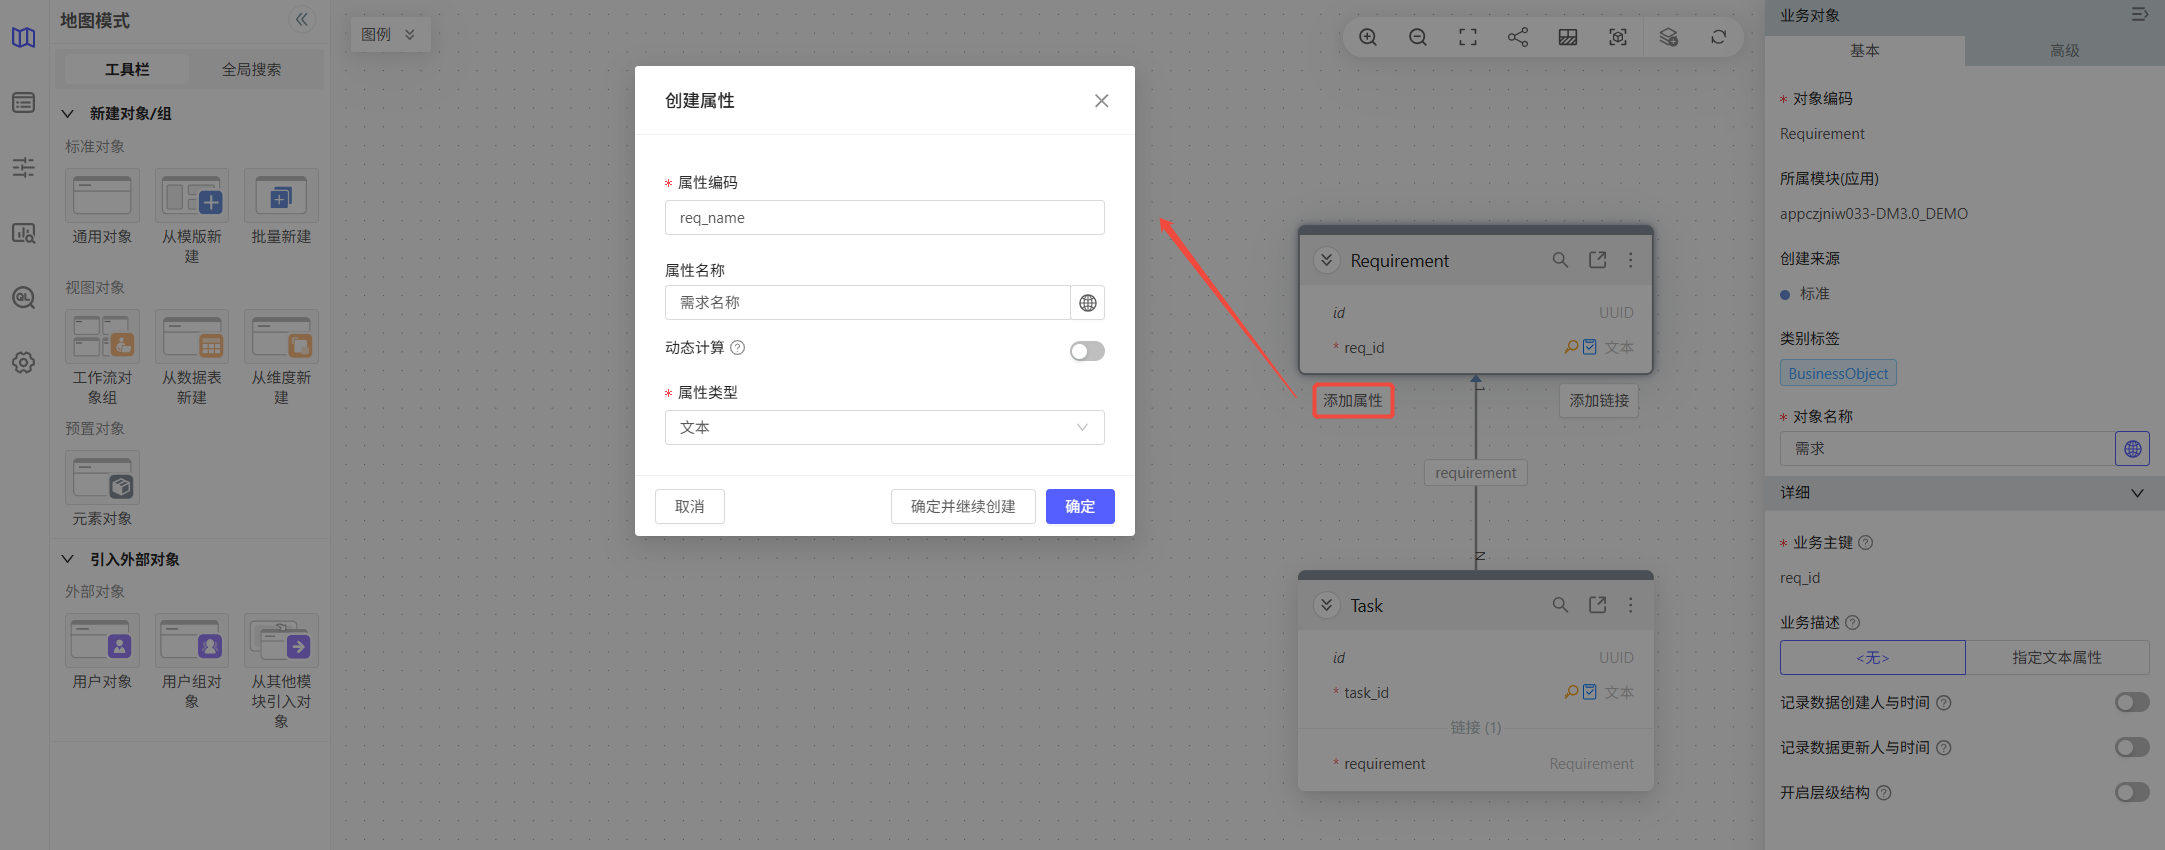Select the 从模版新建 icon
Viewport: 2165px width, 850px height.
(192, 196)
